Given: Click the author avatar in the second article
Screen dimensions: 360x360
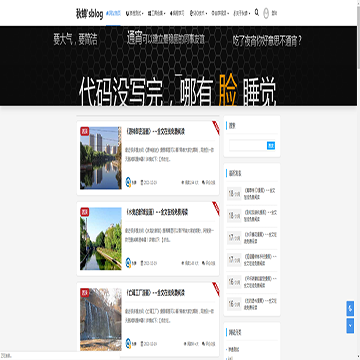Looking at the screenshot, I should (128, 263).
